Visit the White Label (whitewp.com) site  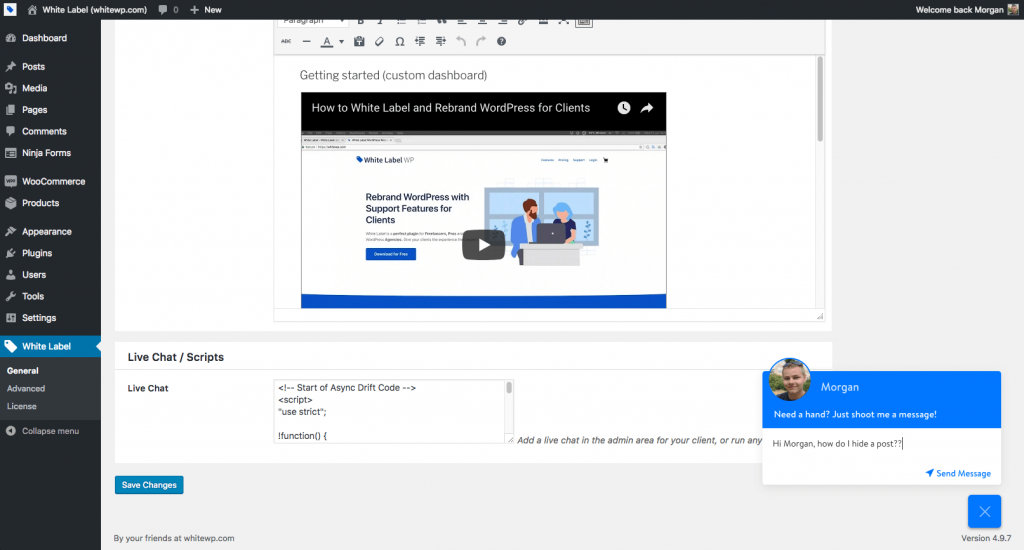[87, 10]
